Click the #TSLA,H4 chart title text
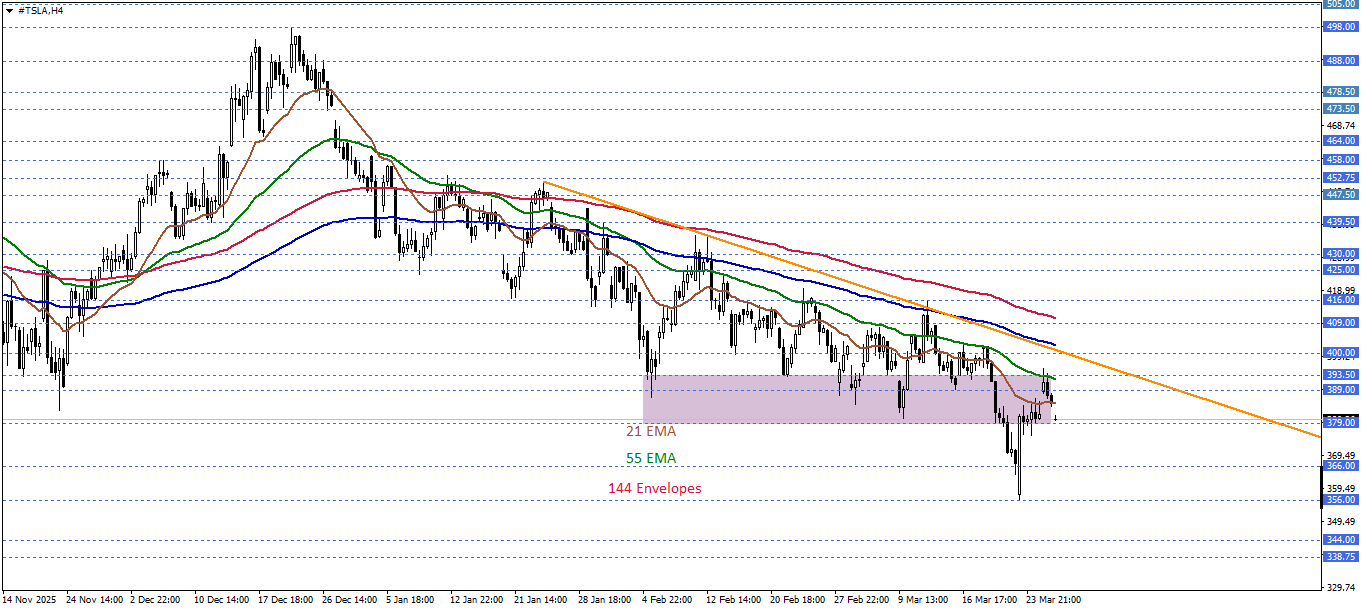Viewport: 1362px width, 611px height. 41,9
